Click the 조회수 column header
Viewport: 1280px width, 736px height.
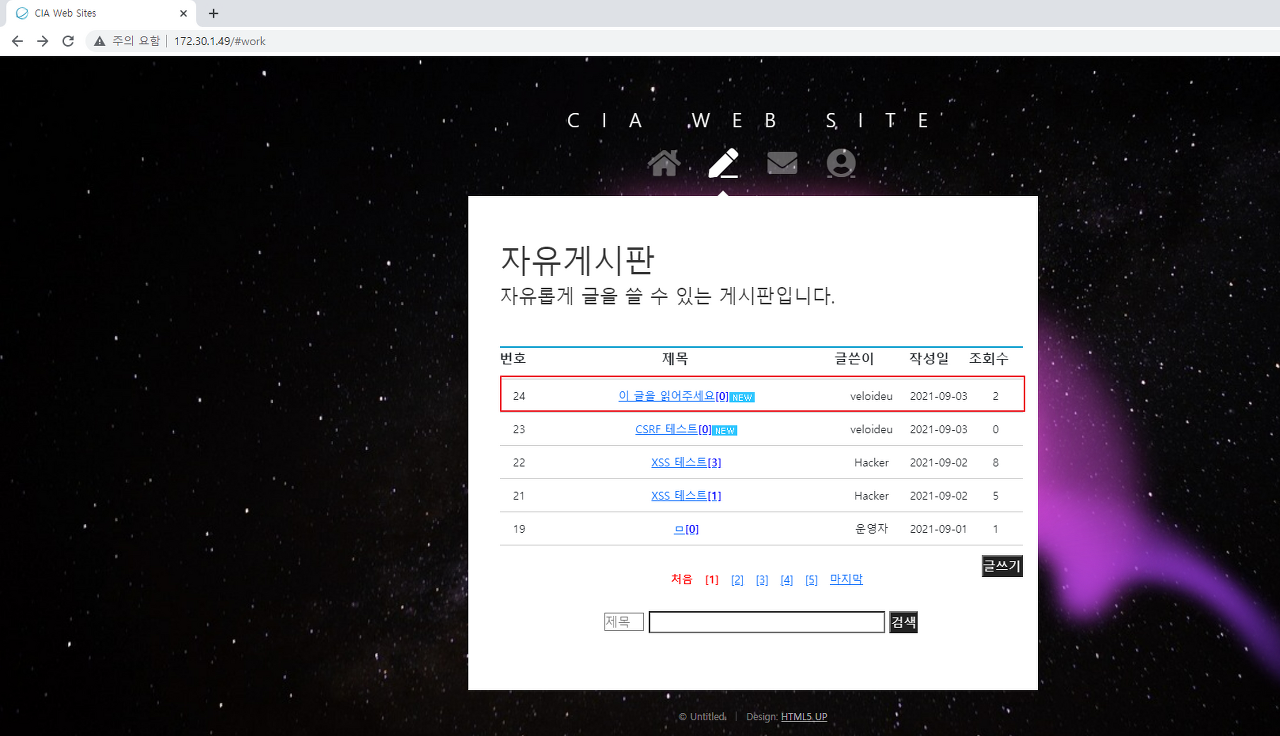click(989, 358)
